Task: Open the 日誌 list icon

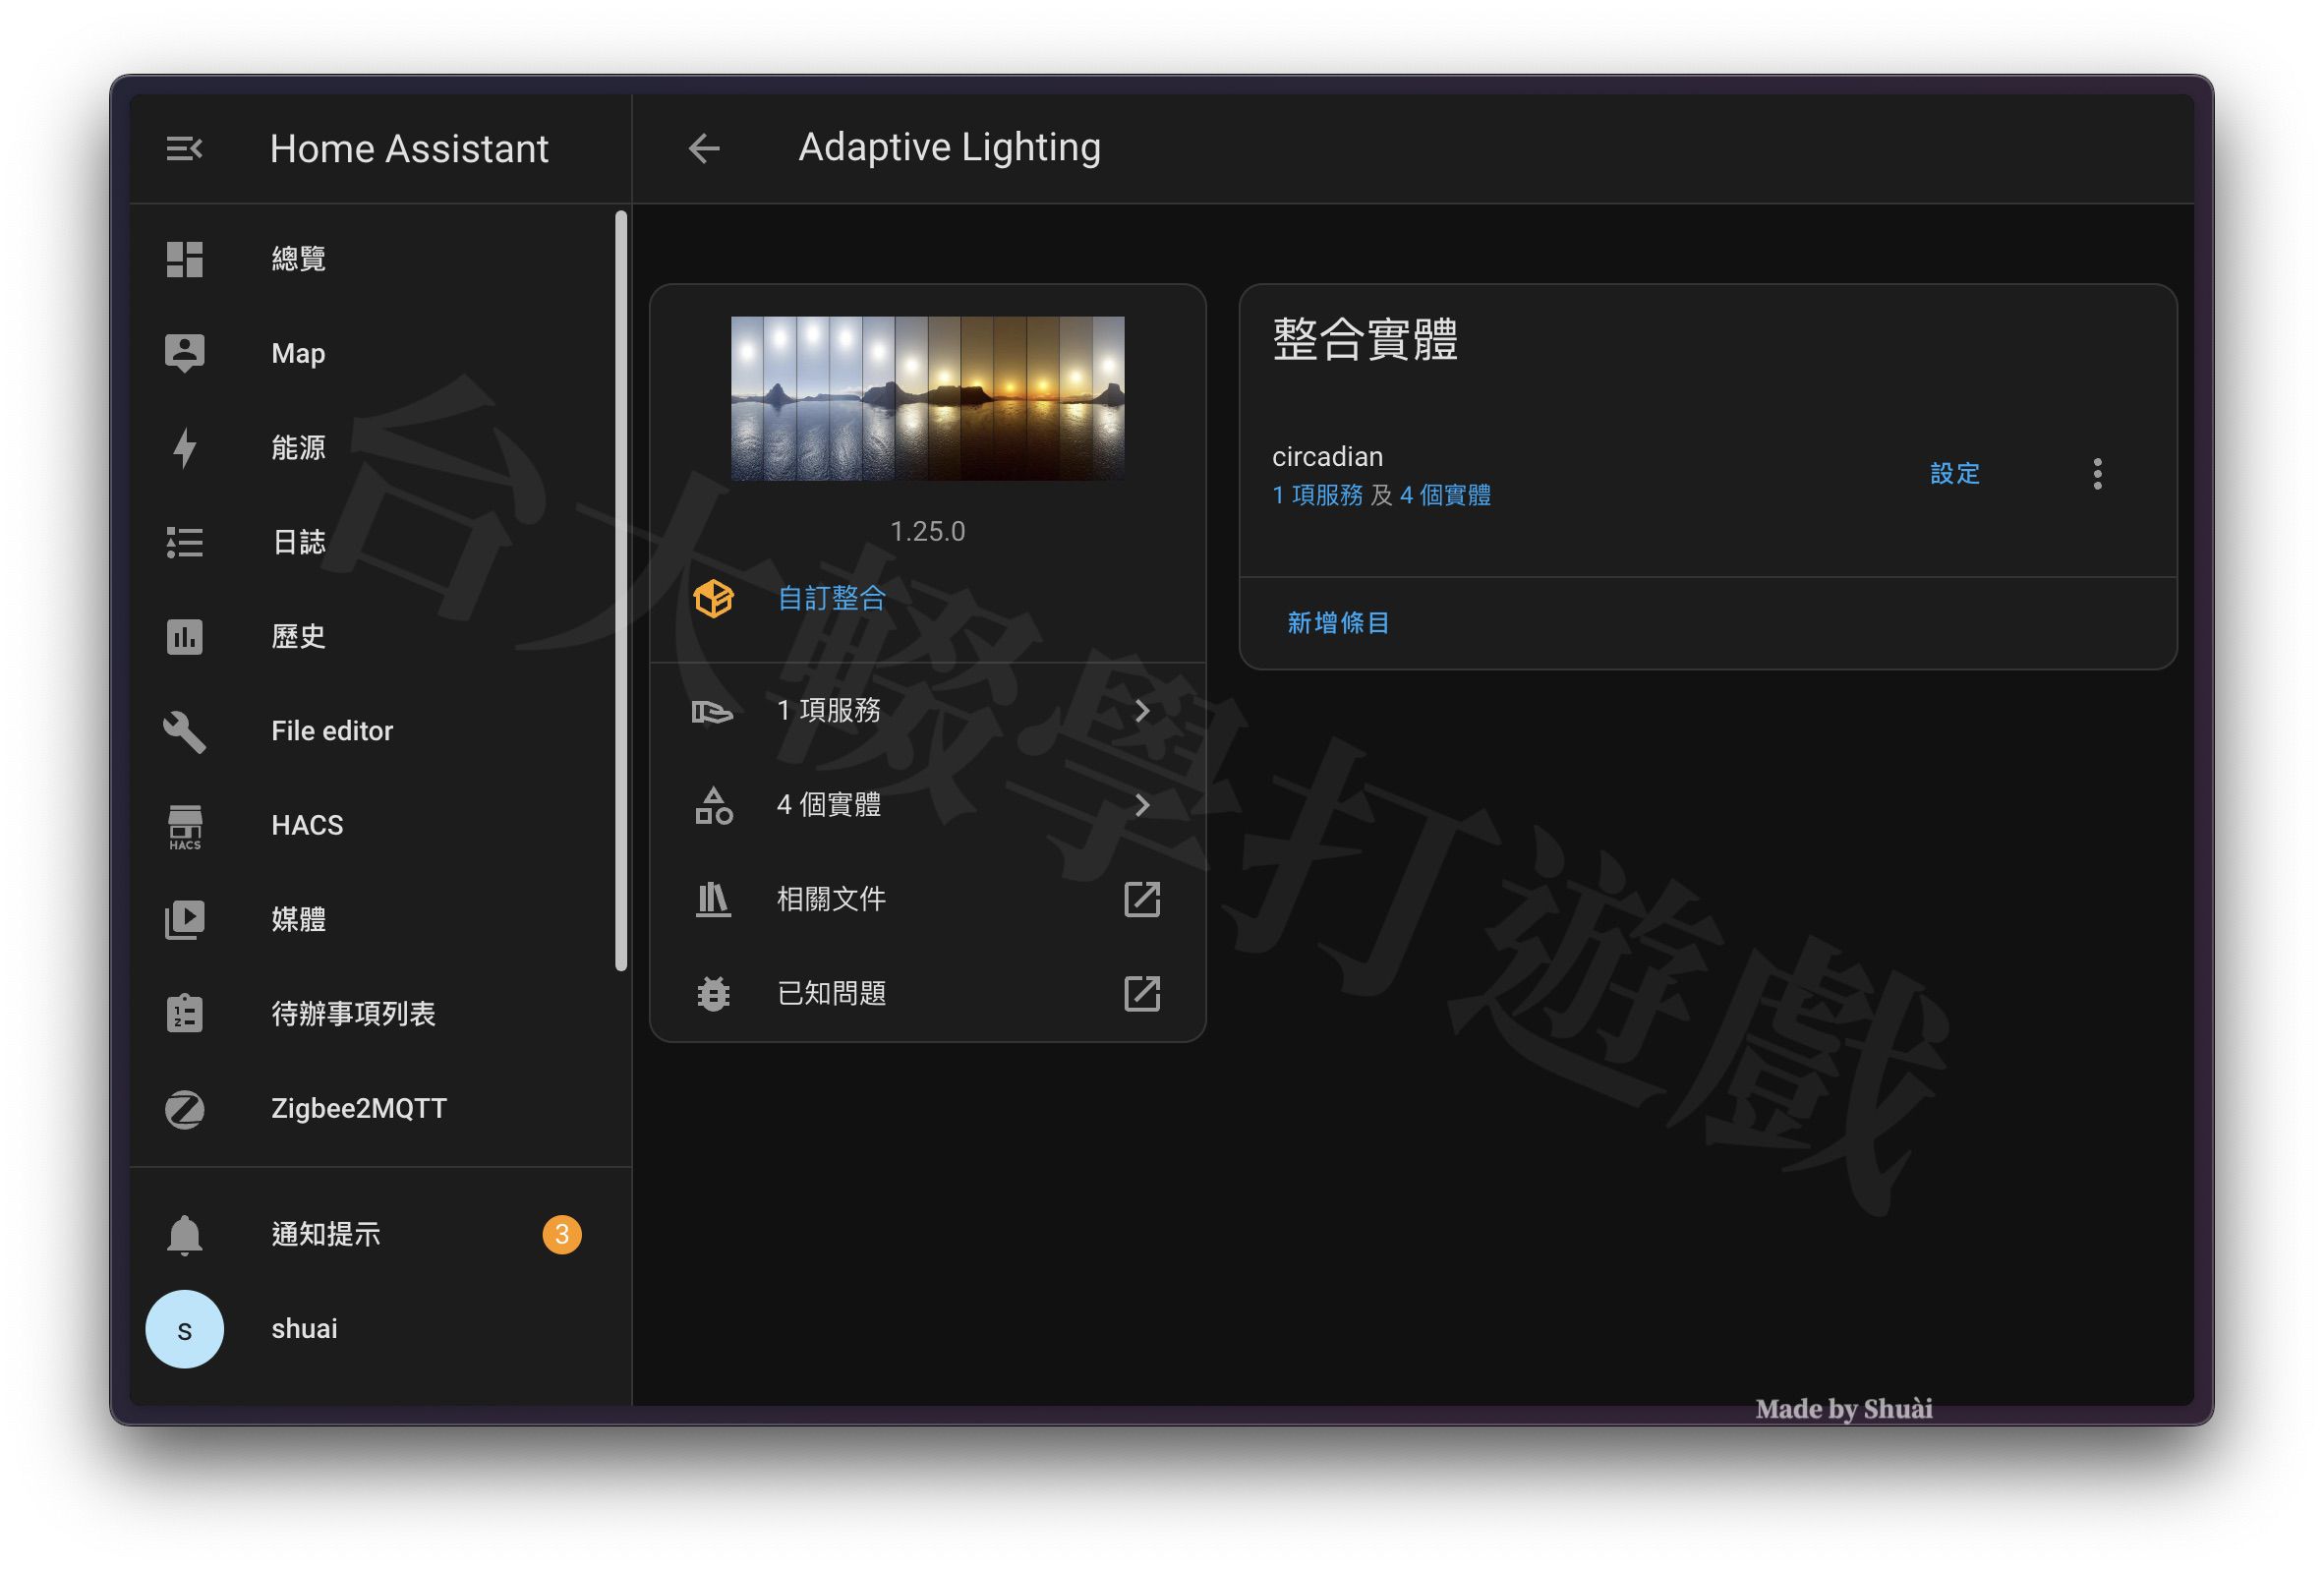Action: [184, 542]
